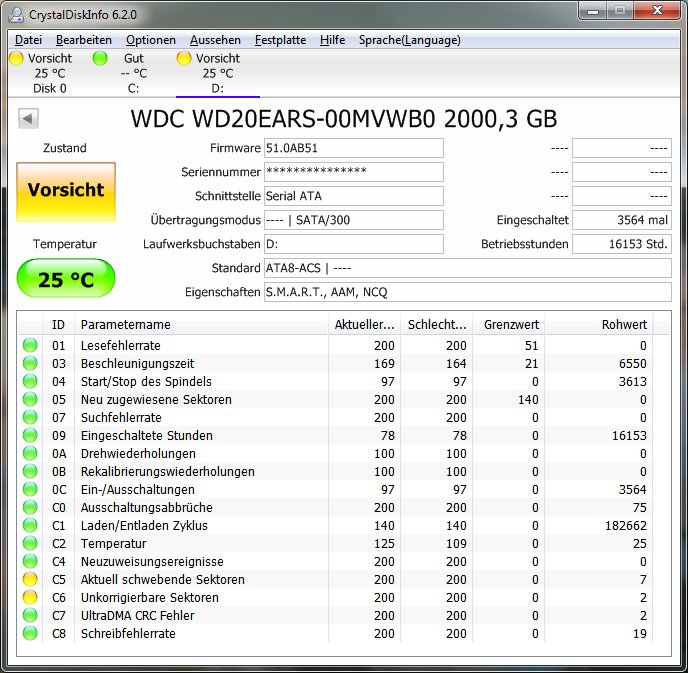Click the raw value 182662
Image resolution: width=688 pixels, height=673 pixels.
click(626, 526)
